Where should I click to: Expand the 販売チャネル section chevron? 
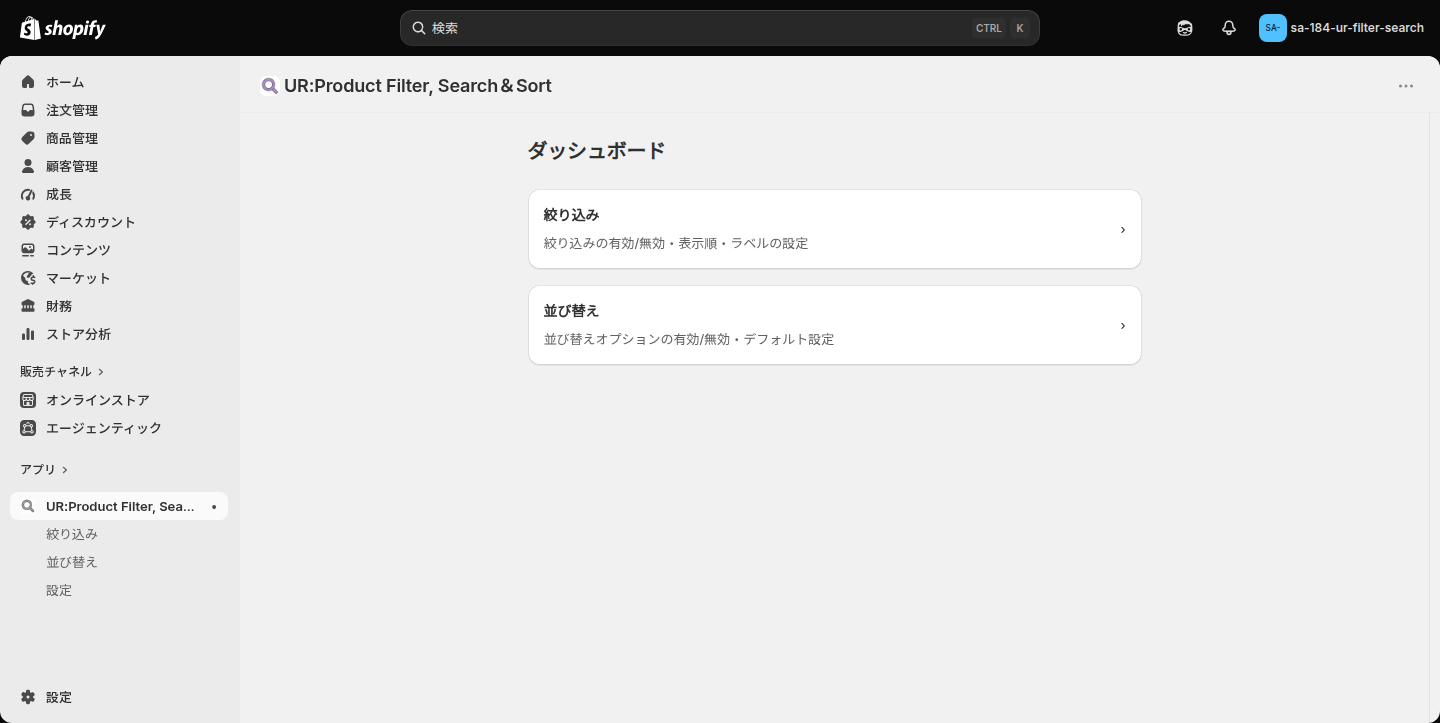[101, 372]
